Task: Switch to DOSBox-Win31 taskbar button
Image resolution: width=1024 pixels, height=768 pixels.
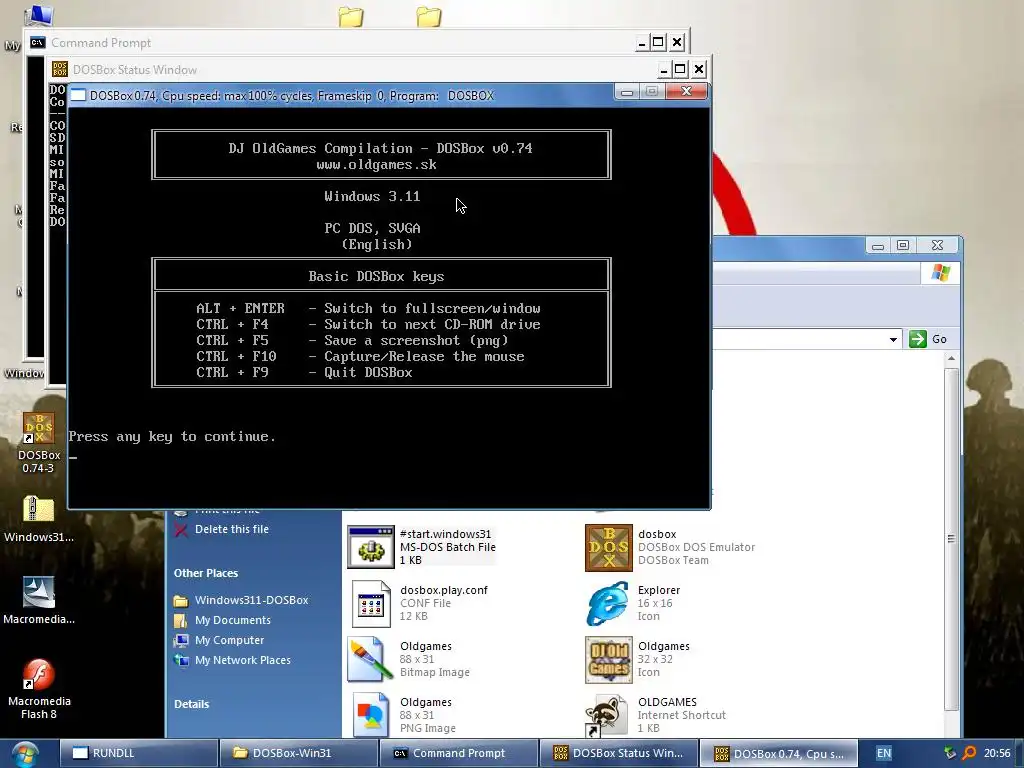Action: point(298,753)
